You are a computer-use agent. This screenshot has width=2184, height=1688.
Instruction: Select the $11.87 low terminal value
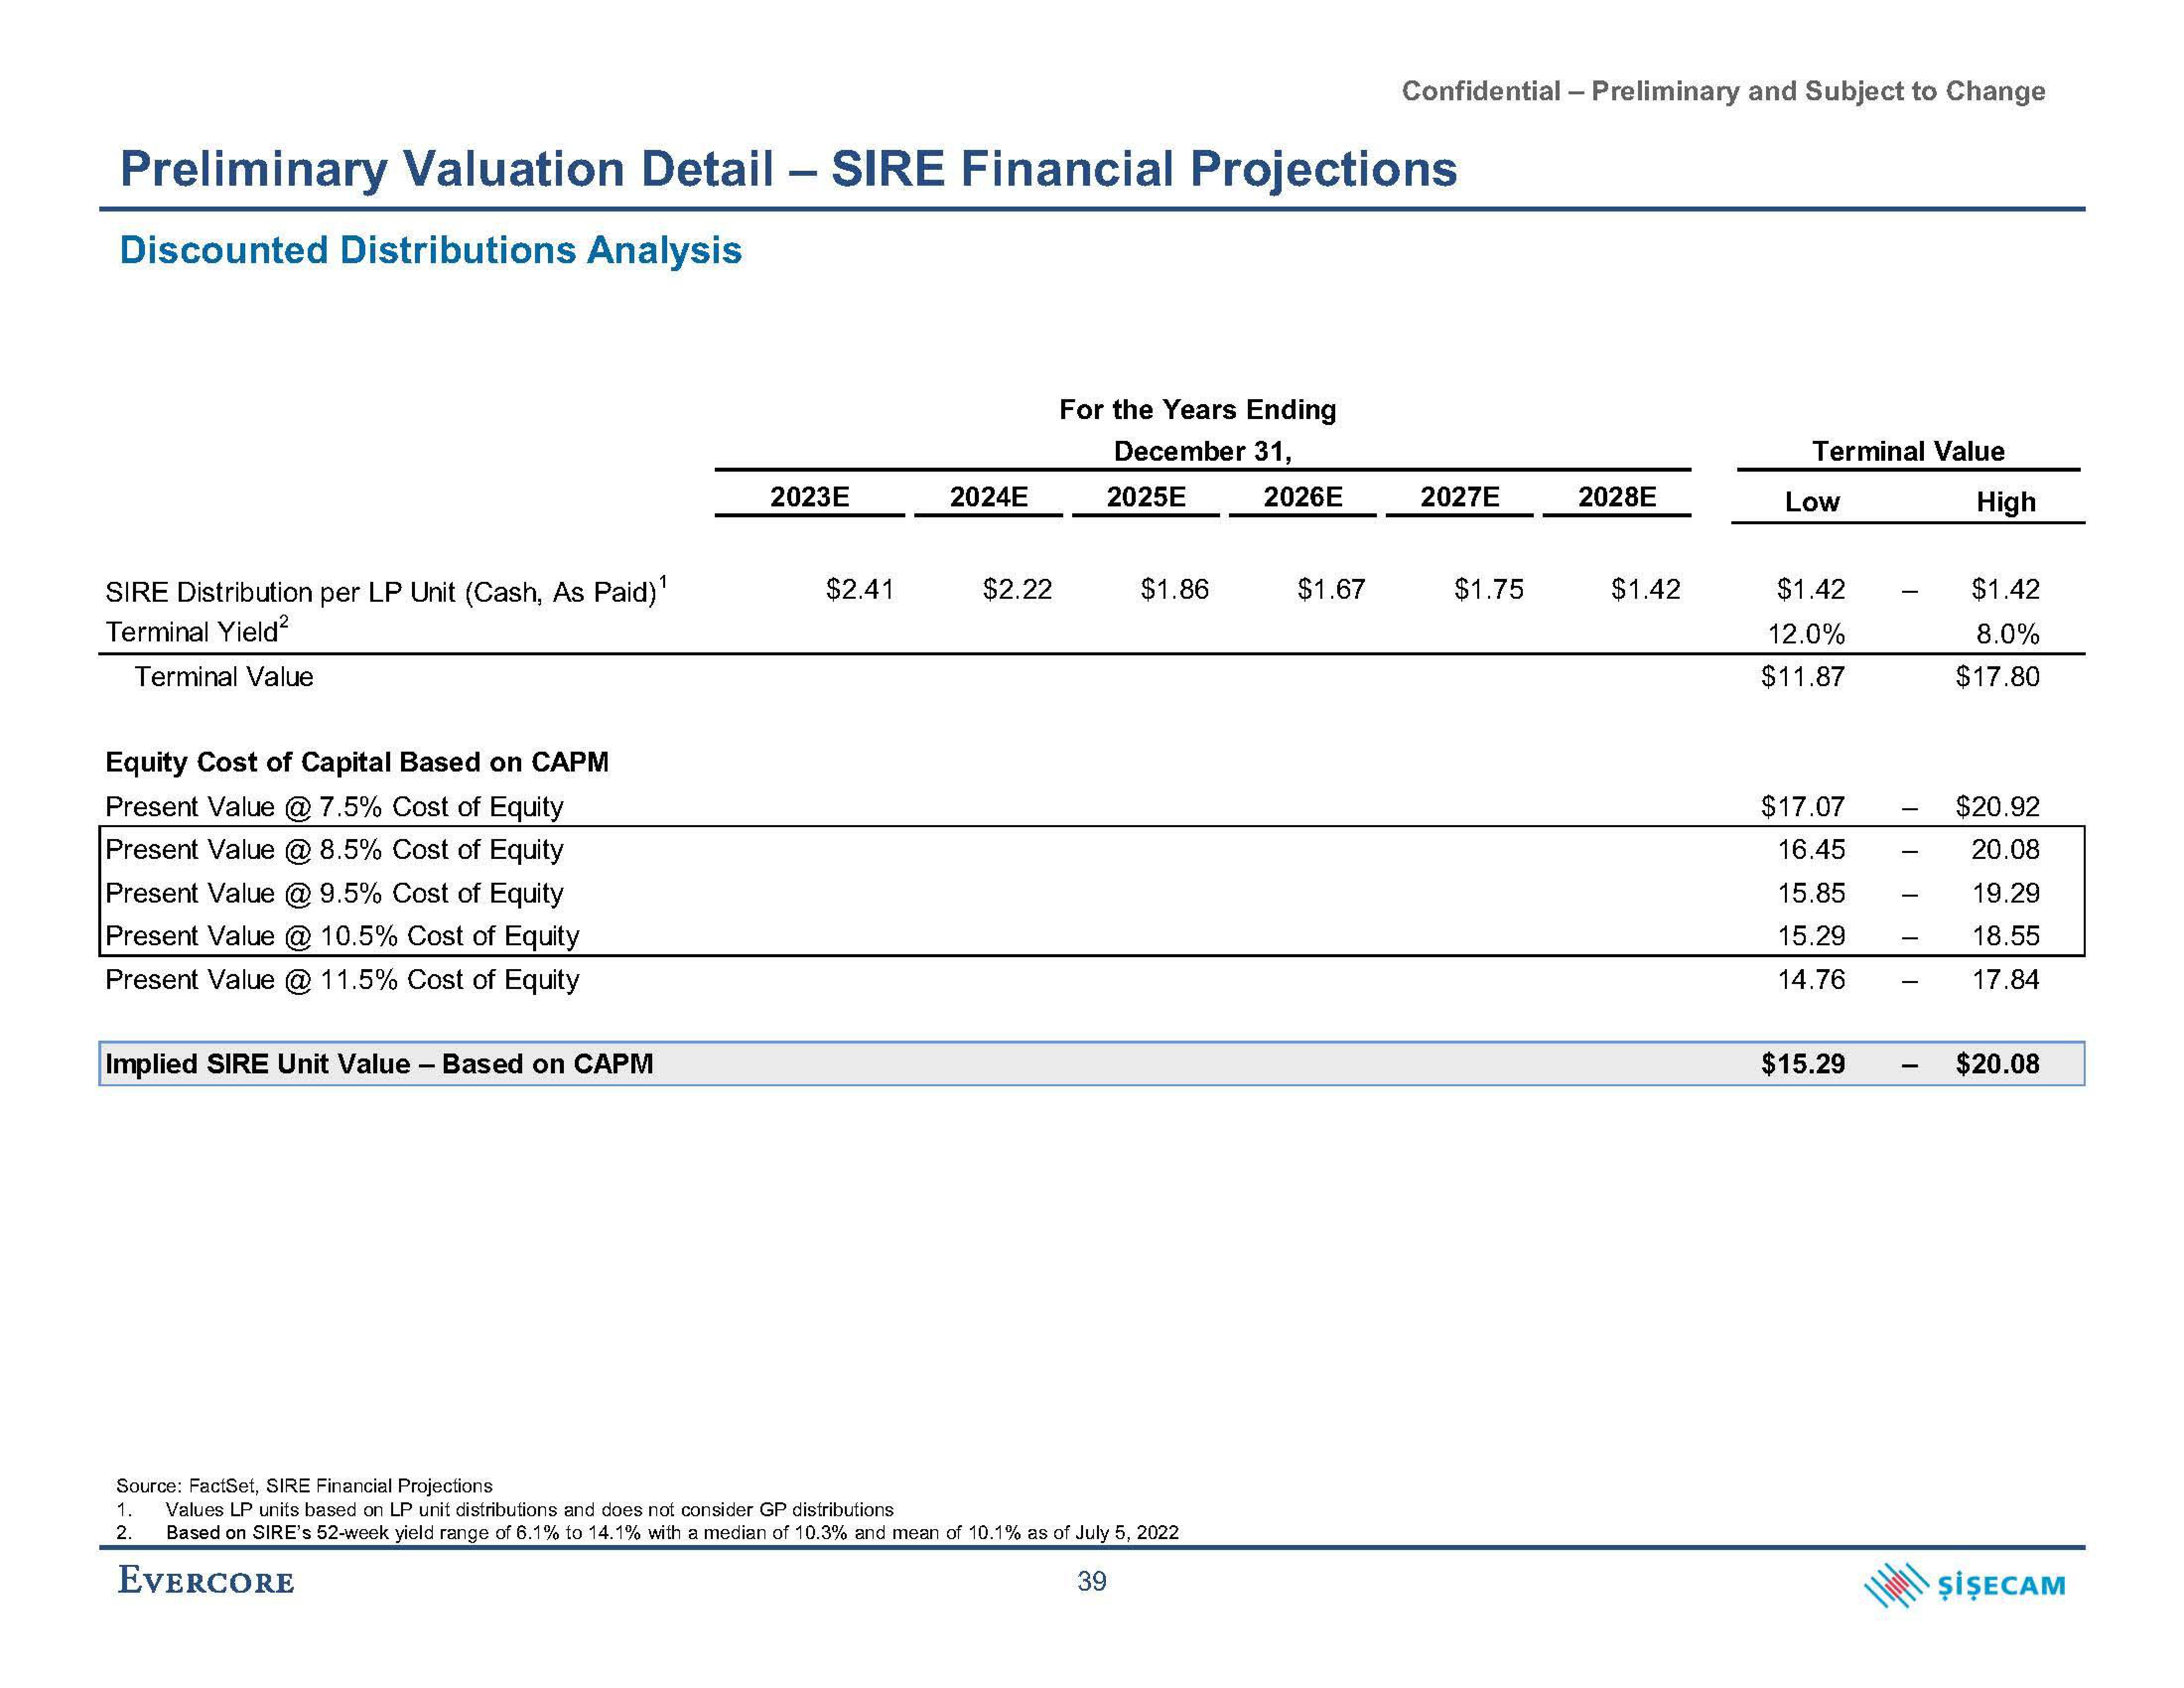1802,677
